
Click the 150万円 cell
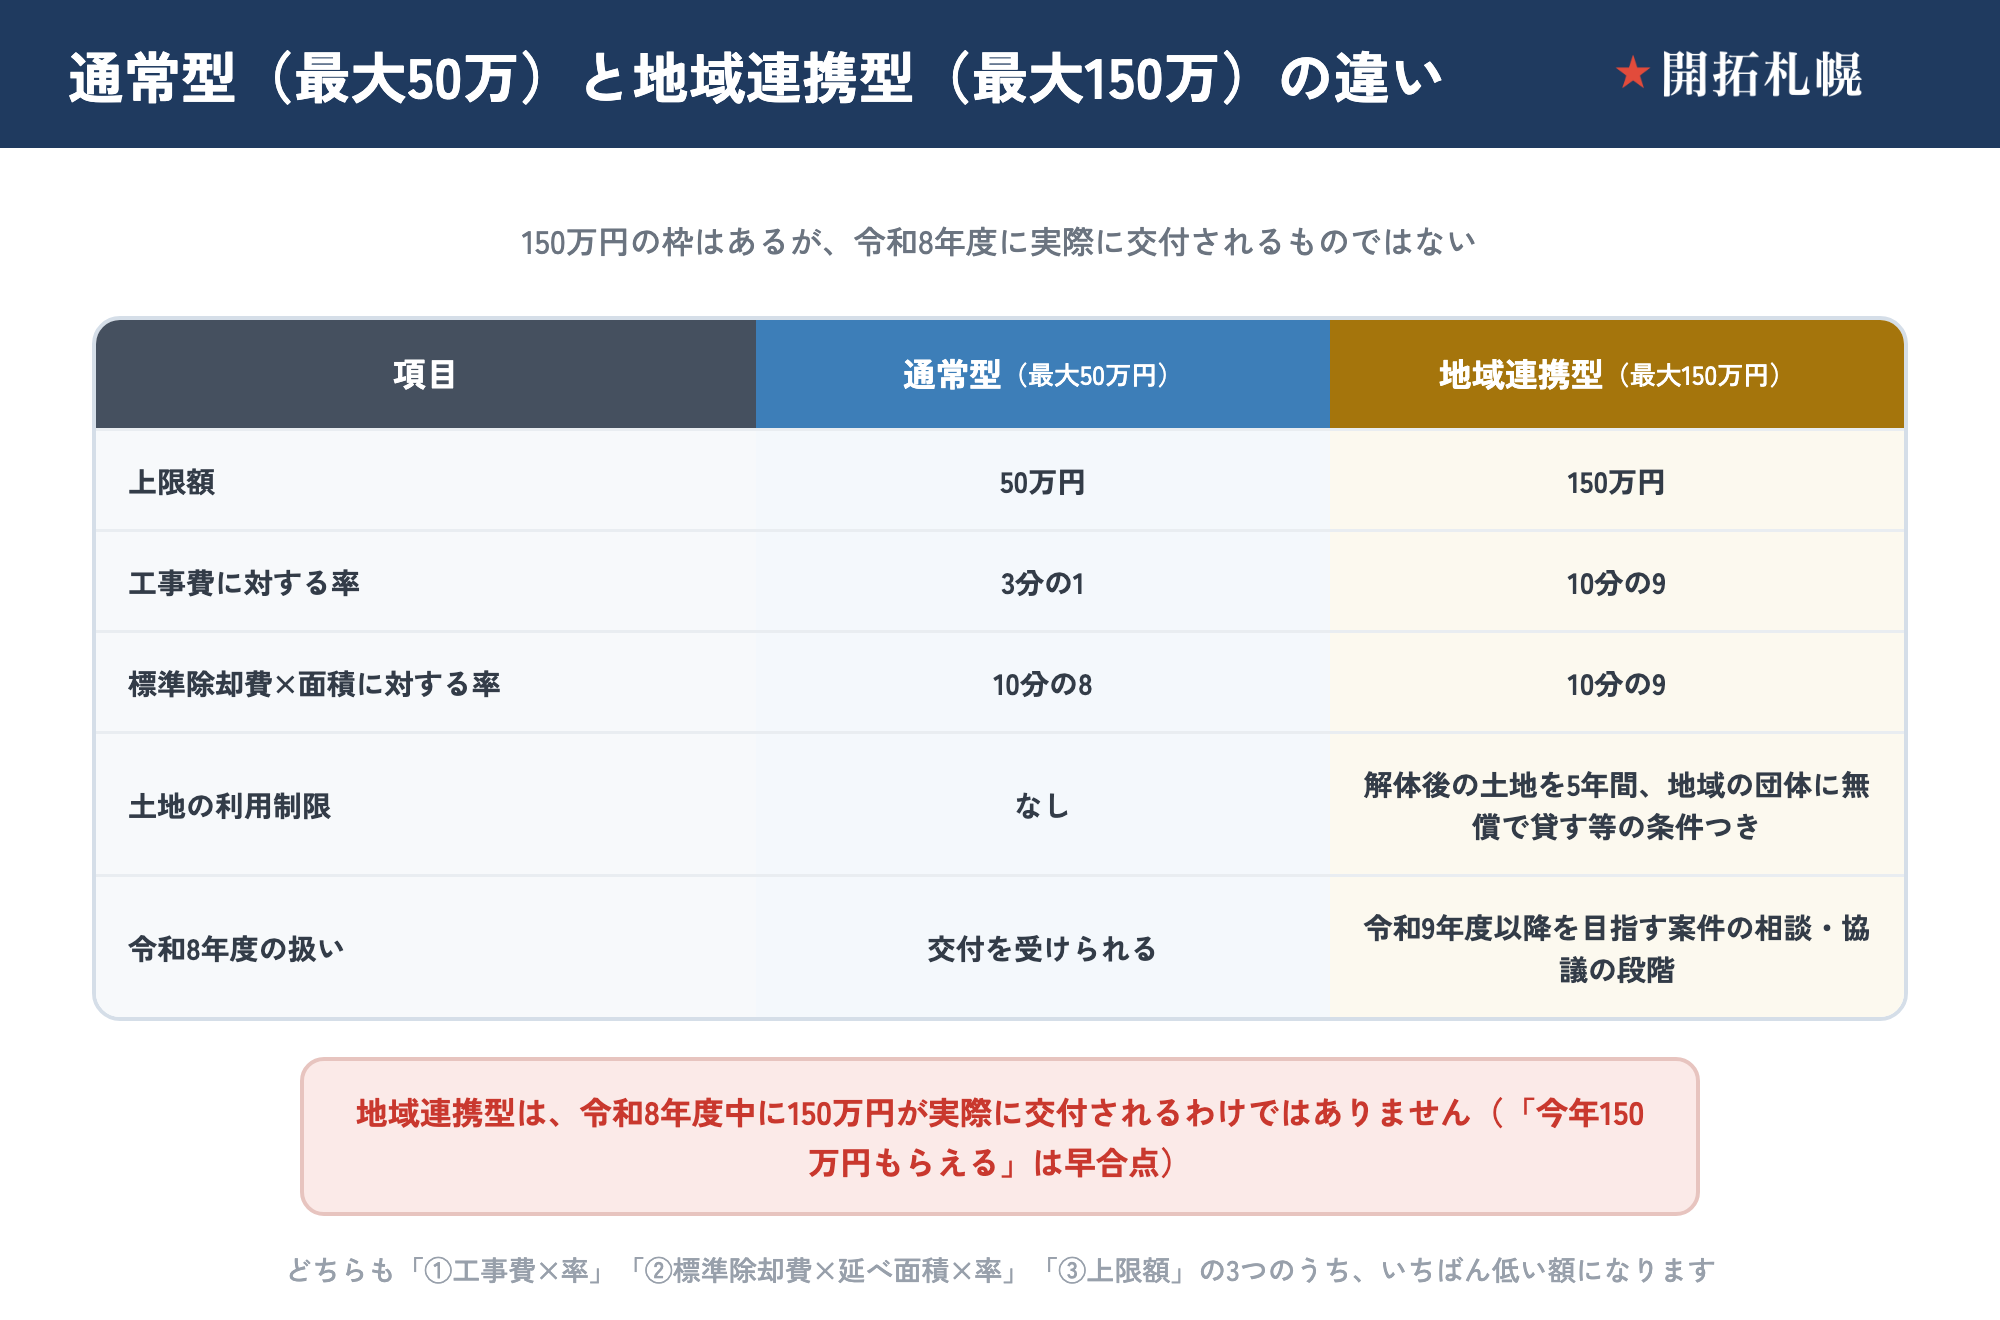[x=1617, y=482]
